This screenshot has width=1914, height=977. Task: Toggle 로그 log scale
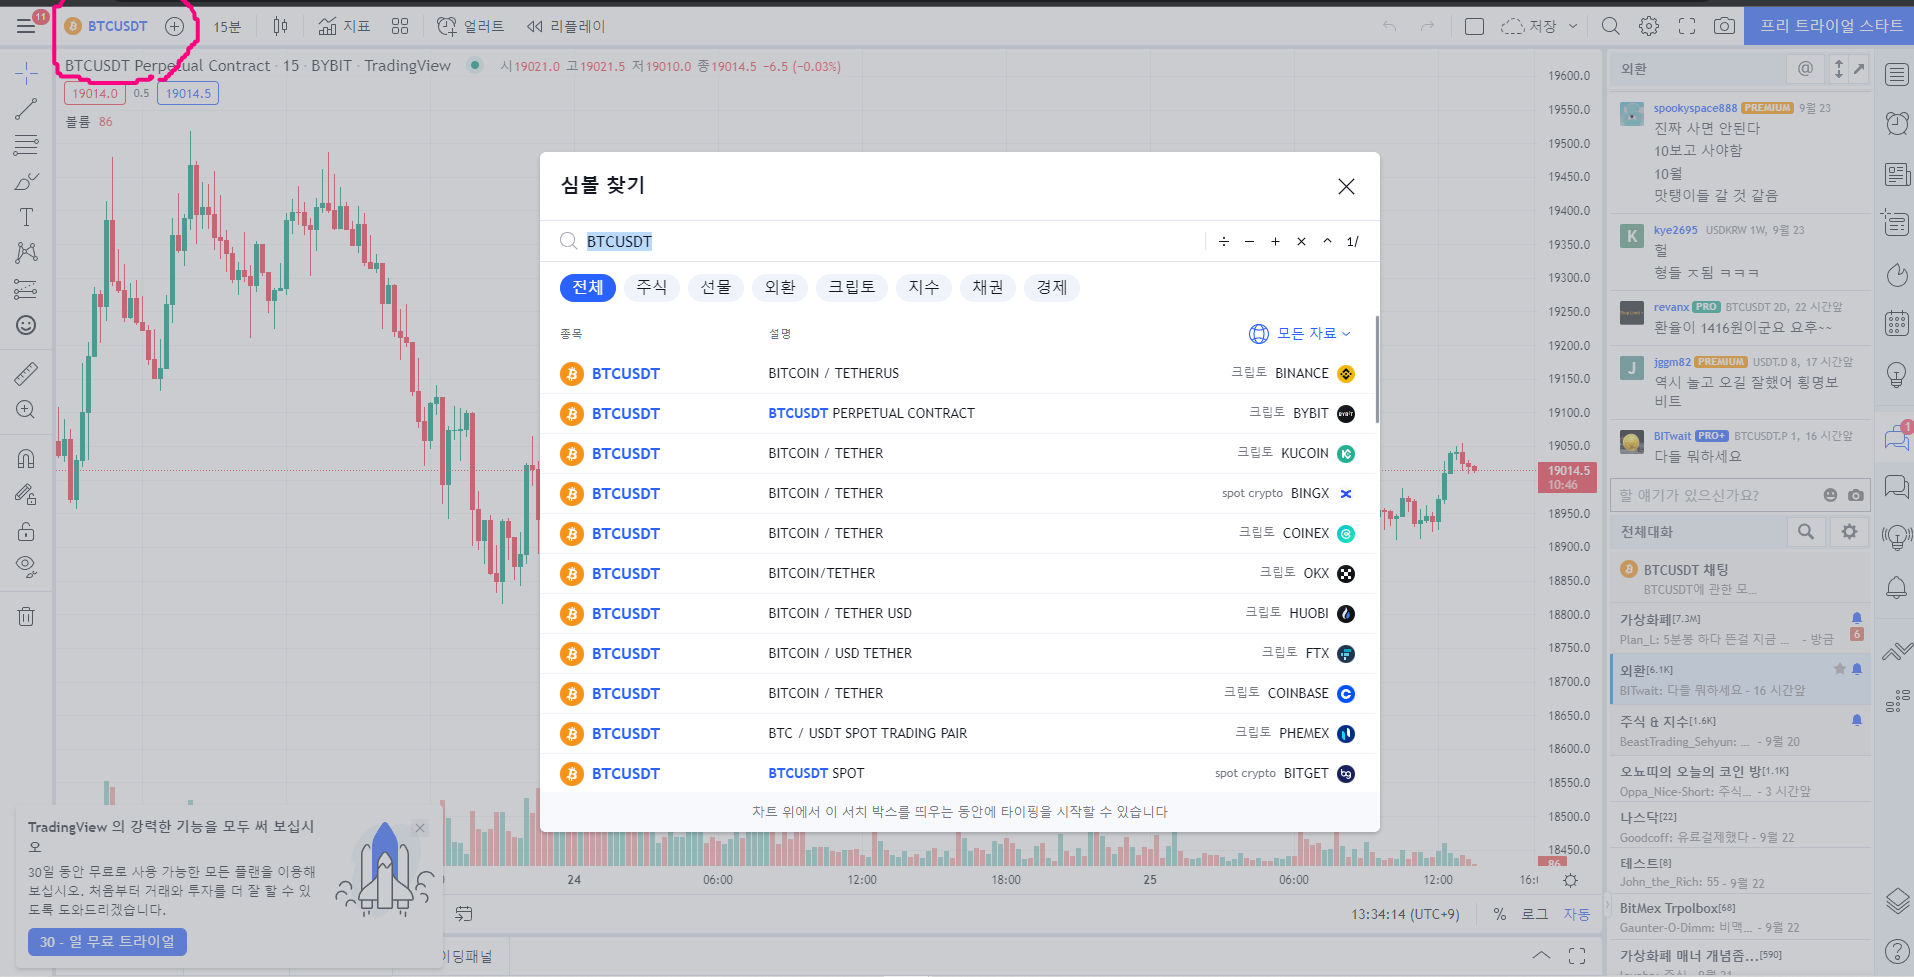pos(1534,914)
